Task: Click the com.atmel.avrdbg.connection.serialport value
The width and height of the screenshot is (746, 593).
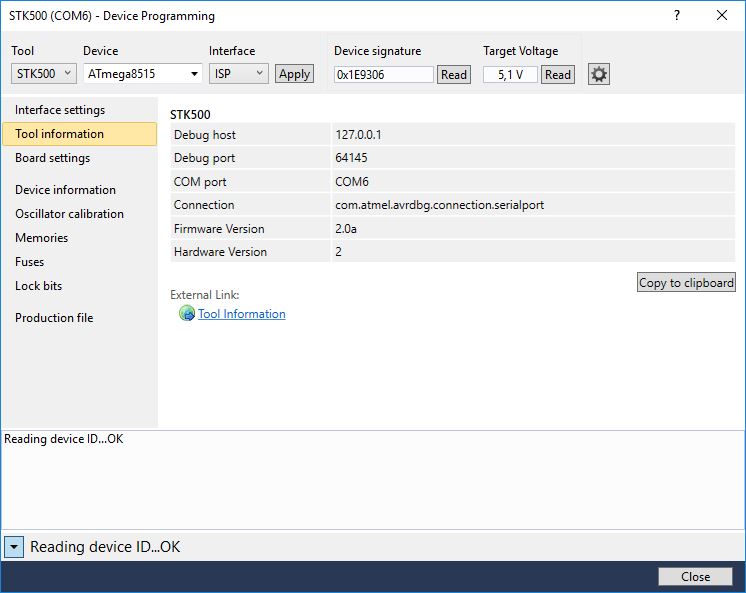Action: point(533,205)
